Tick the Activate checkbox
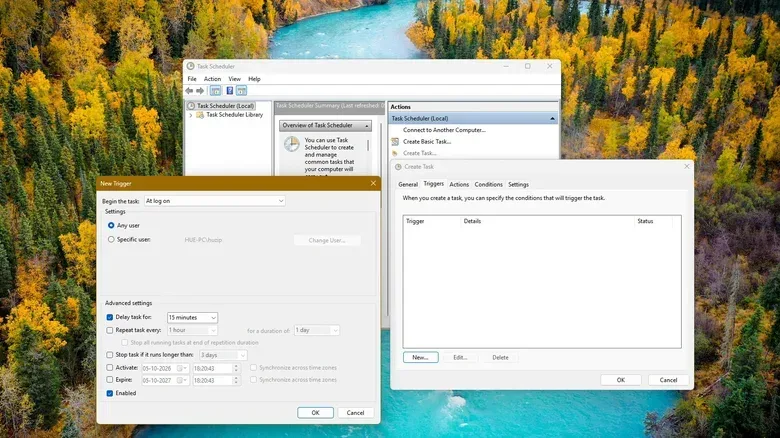This screenshot has width=780, height=438. [x=109, y=368]
